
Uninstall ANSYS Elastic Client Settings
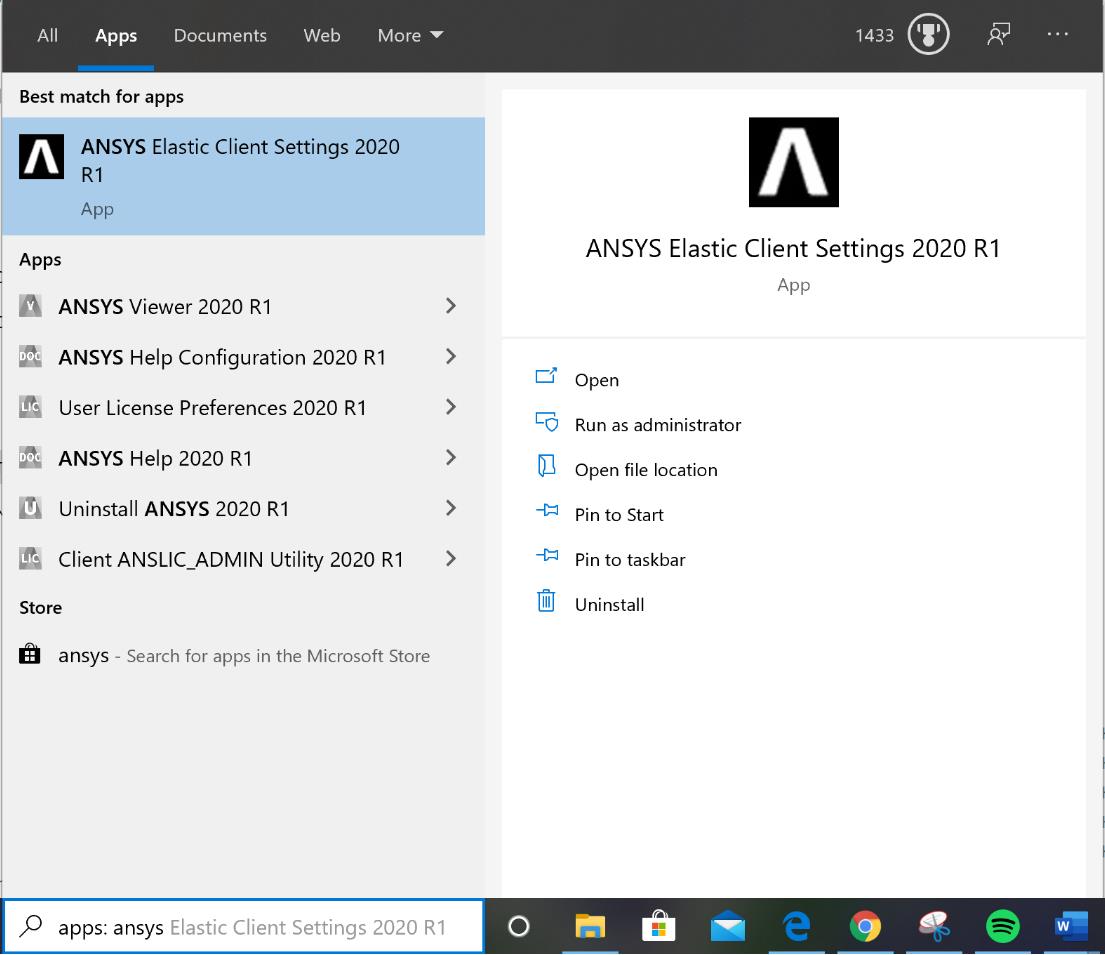[x=609, y=604]
